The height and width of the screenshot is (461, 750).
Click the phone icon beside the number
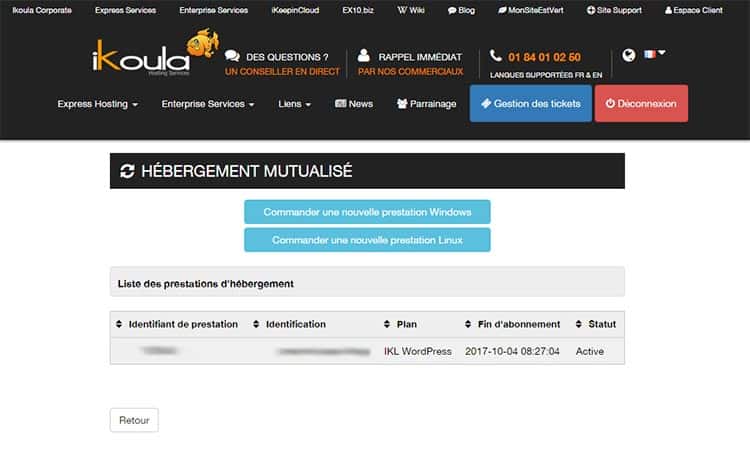coord(496,57)
